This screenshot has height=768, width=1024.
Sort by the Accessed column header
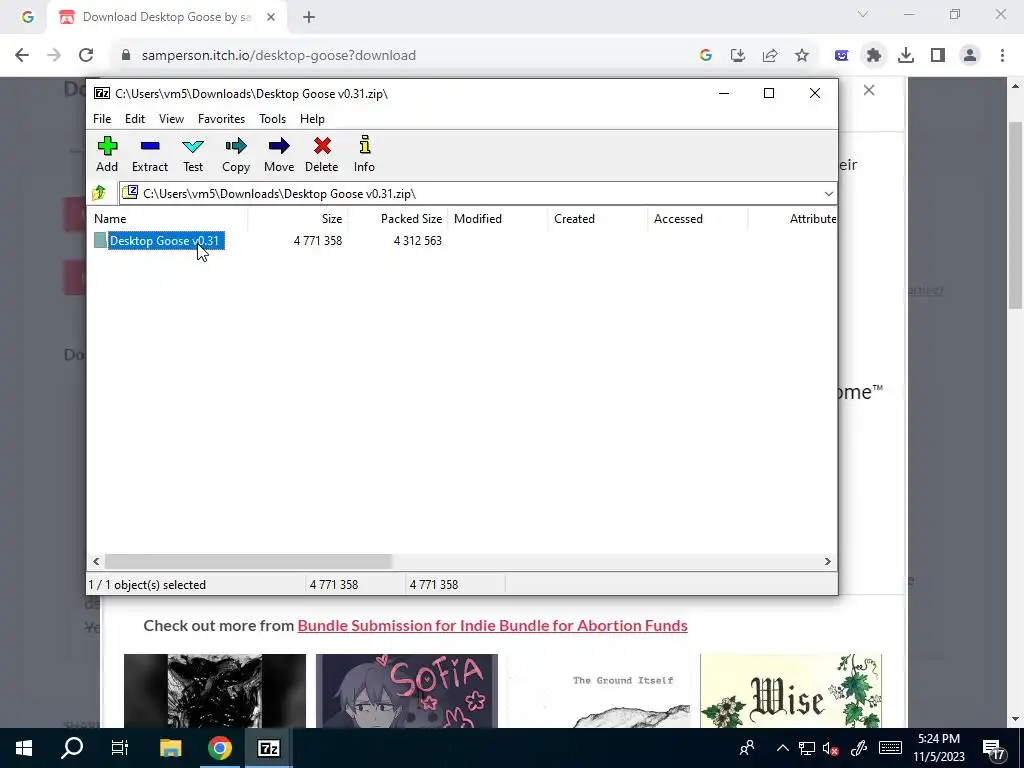click(697, 219)
